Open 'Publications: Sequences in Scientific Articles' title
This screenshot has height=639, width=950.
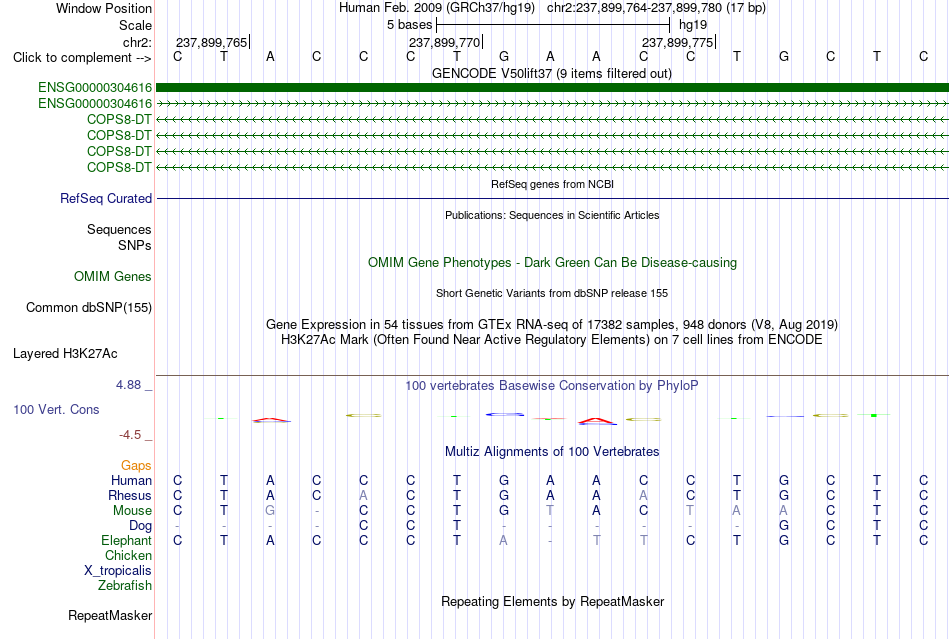click(x=552, y=215)
